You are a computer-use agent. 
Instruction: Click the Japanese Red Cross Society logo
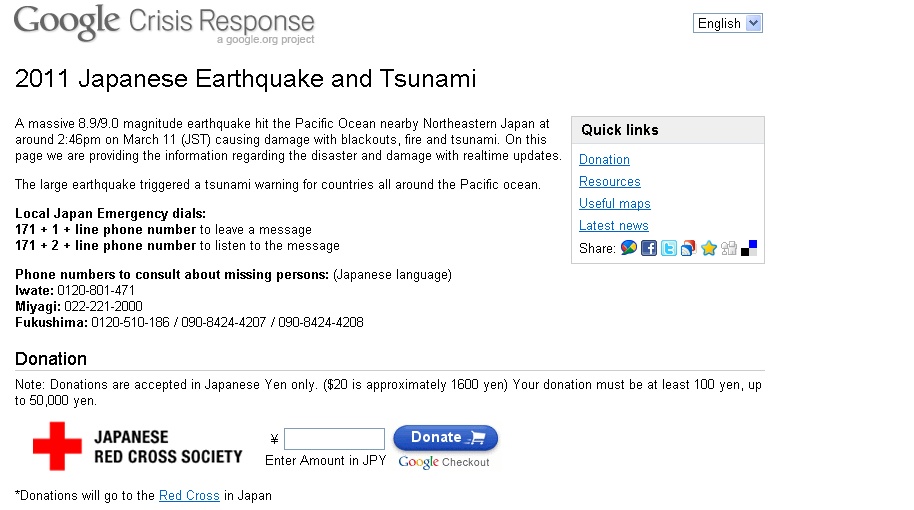point(138,446)
